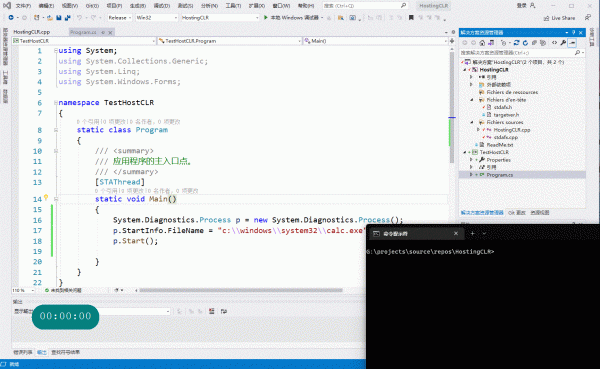Click the Save All icon in the main toolbar
The height and width of the screenshot is (369, 600).
[x=67, y=18]
